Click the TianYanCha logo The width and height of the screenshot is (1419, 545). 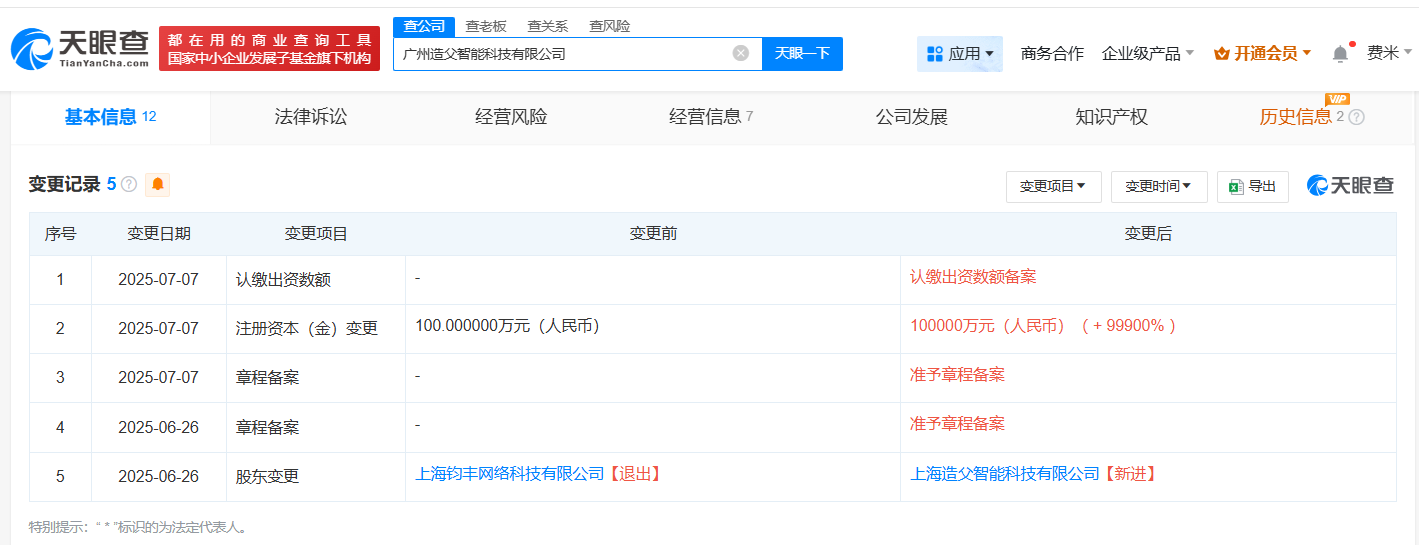coord(80,47)
